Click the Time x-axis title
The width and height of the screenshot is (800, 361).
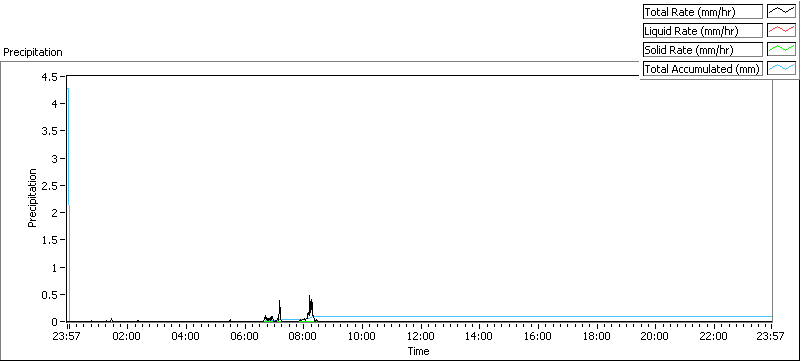[418, 351]
